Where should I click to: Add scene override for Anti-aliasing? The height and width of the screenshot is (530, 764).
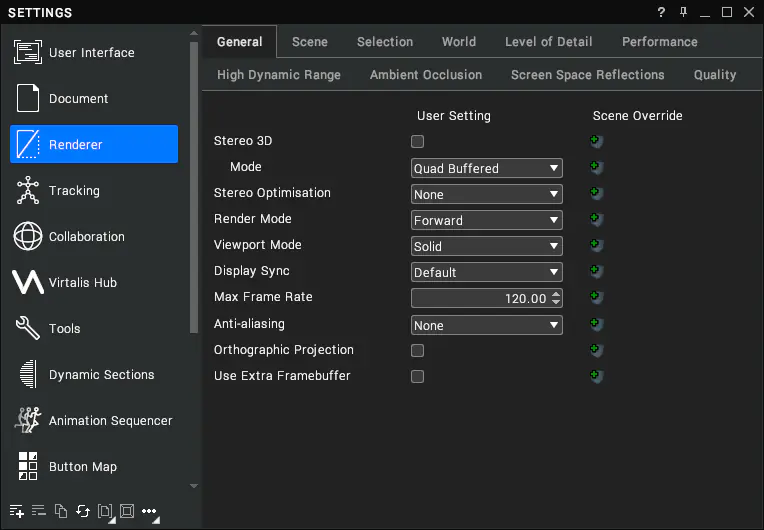596,324
